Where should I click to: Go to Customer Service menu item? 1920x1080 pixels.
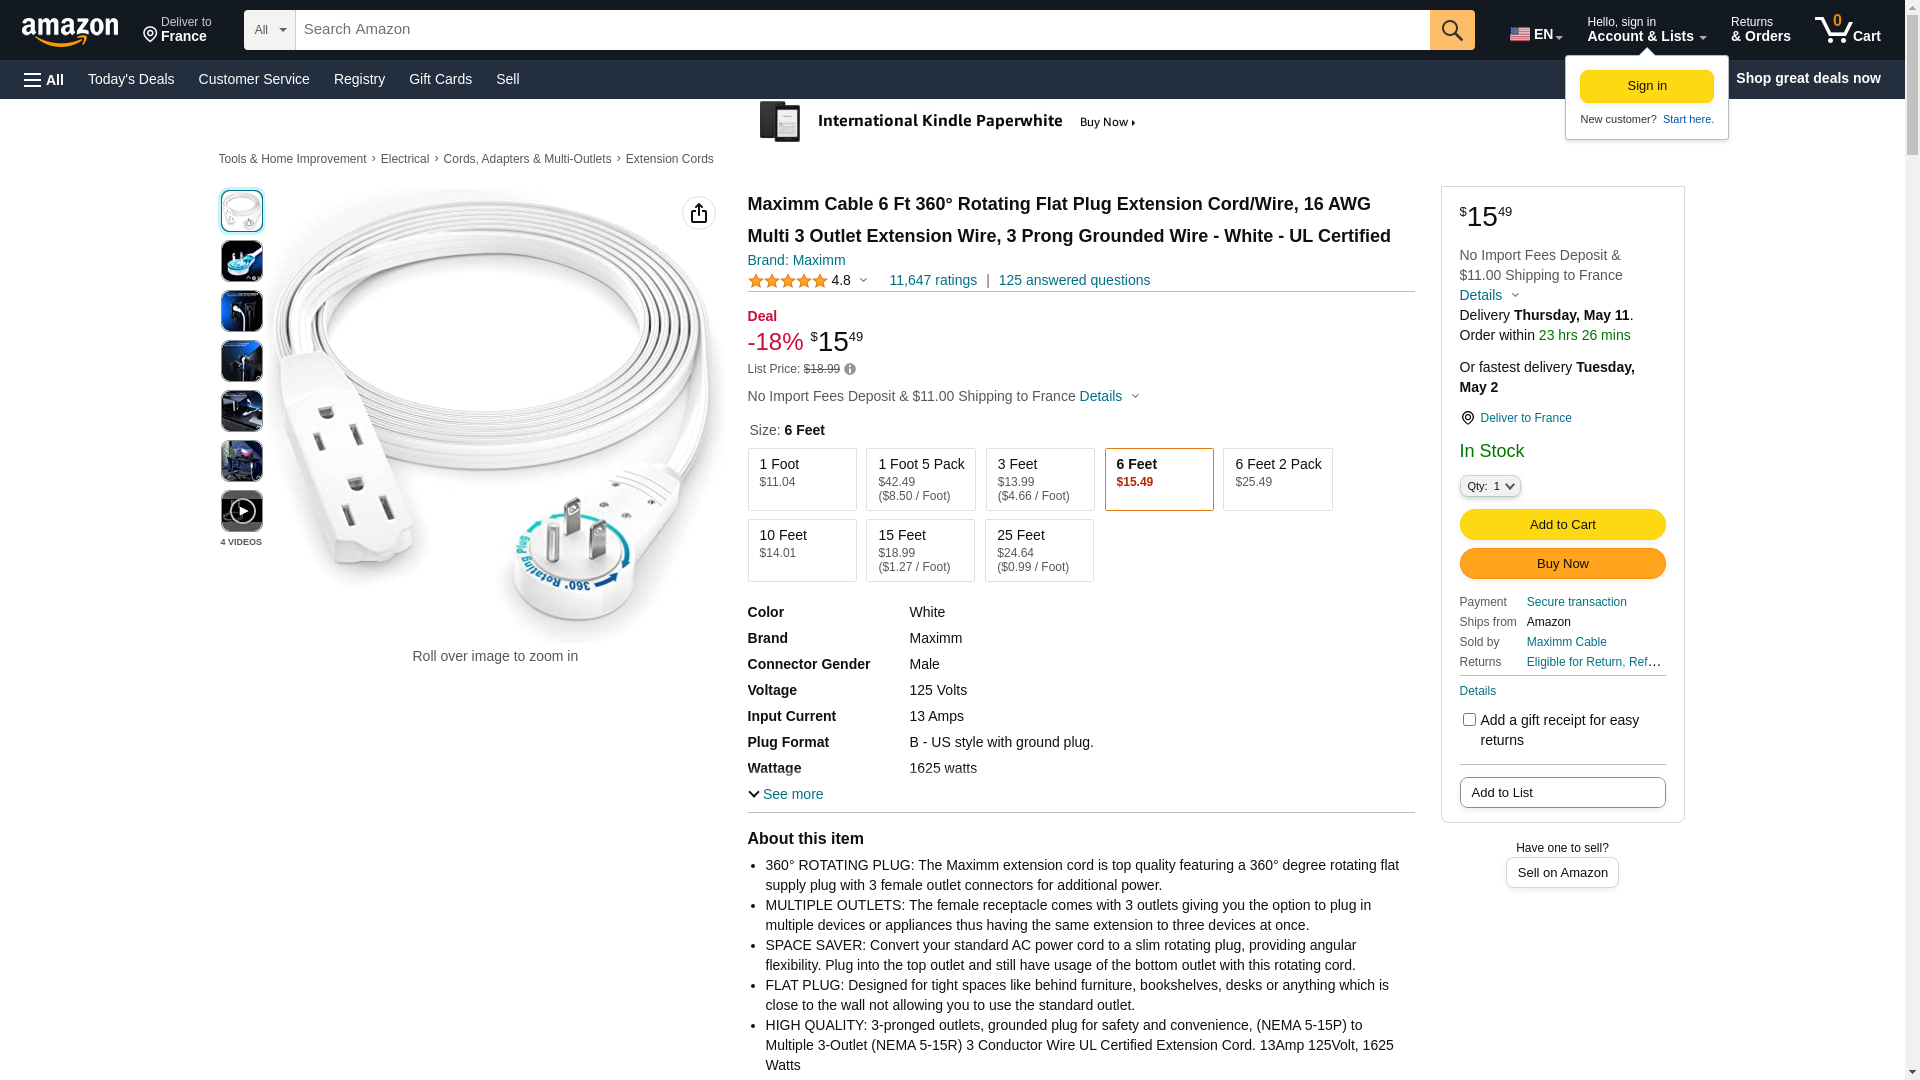click(254, 79)
